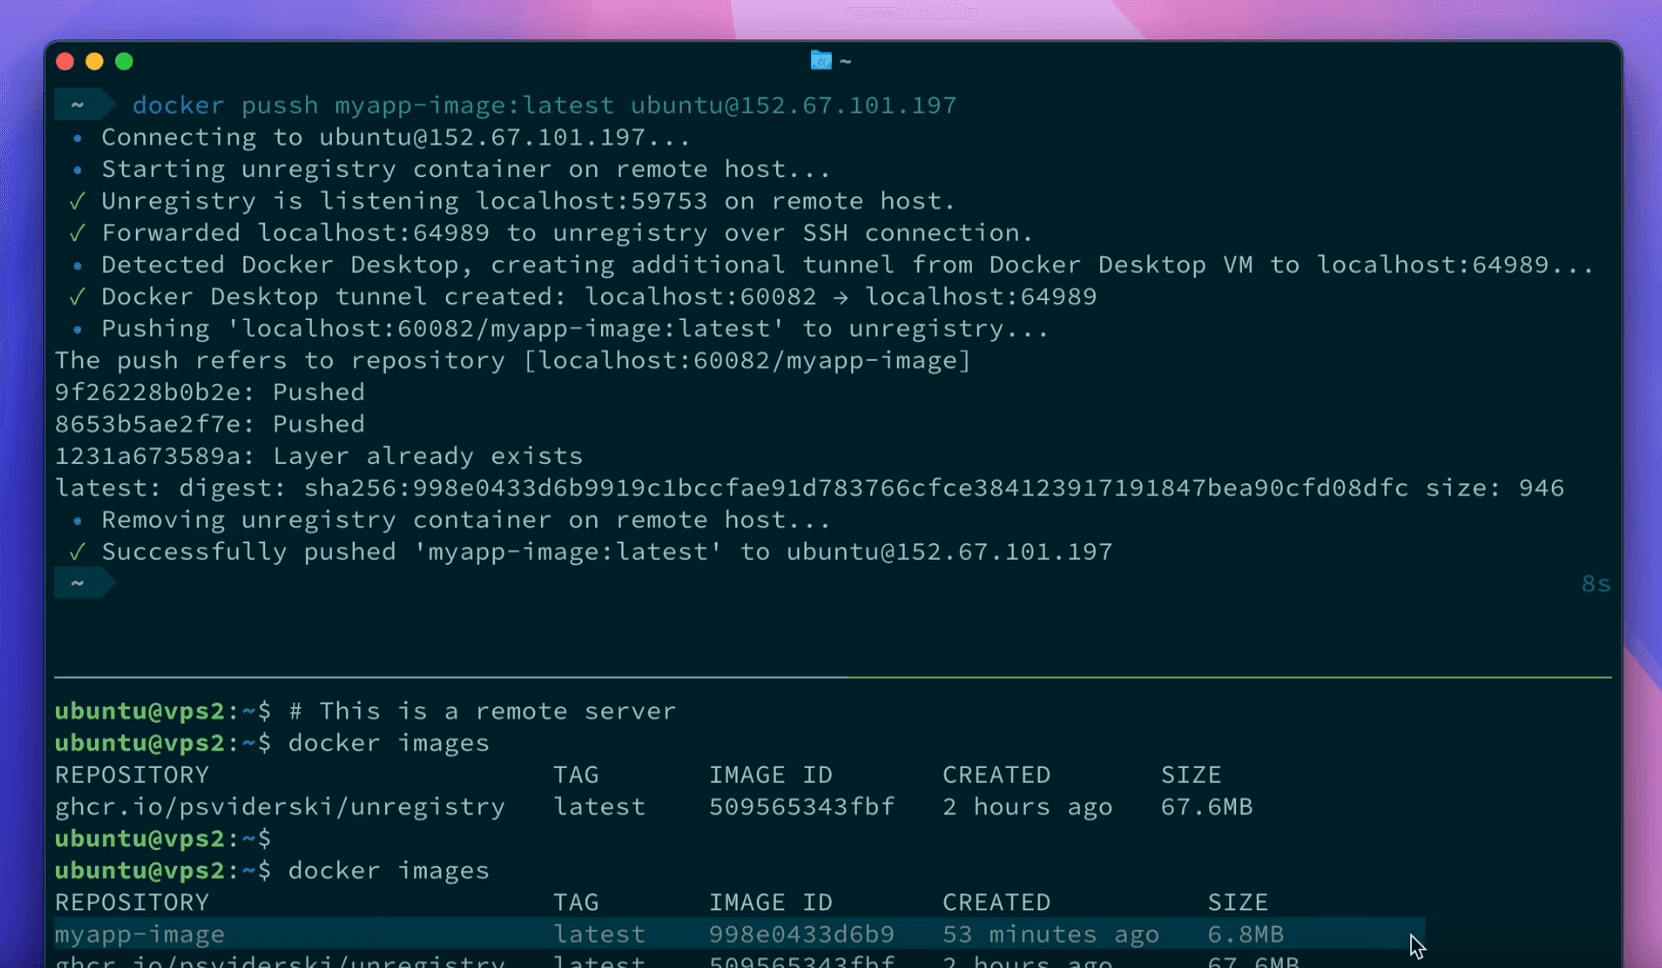Click checkmark beside 'Unregistry is listening' line
The image size is (1662, 968).
click(77, 201)
